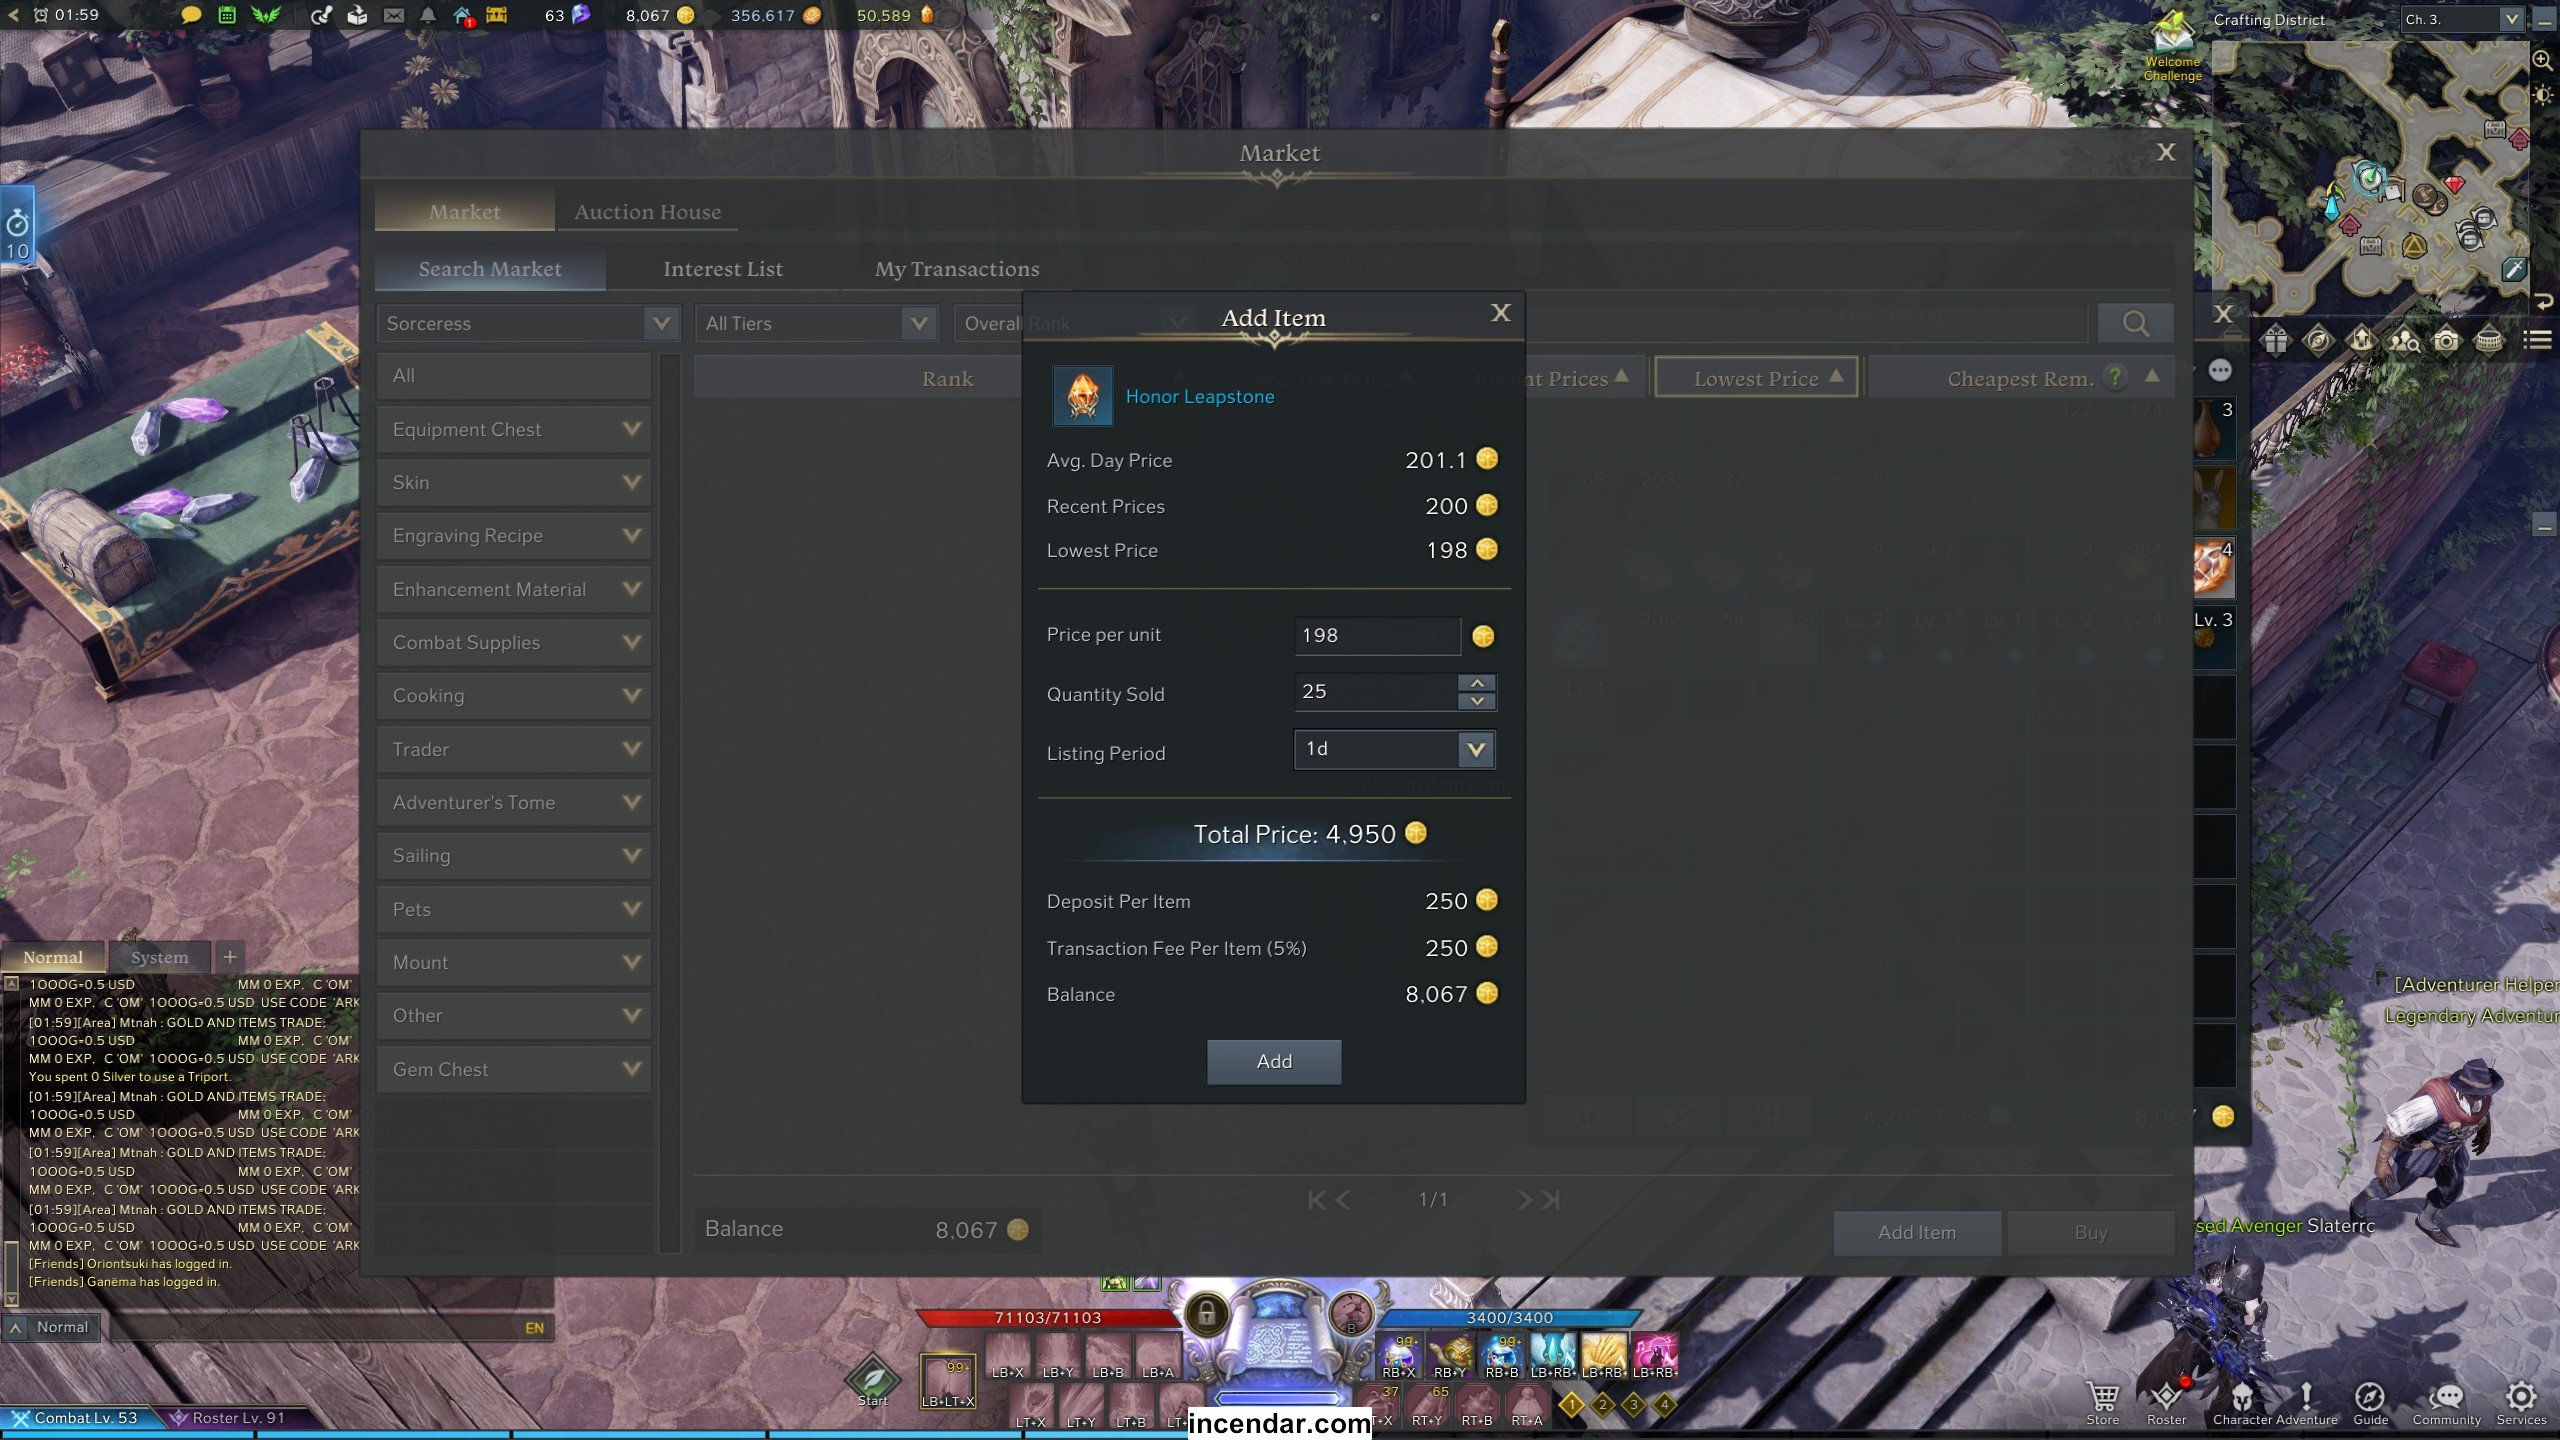Select the All category in market list
Viewport: 2560px width, 1440px height.
[x=514, y=376]
